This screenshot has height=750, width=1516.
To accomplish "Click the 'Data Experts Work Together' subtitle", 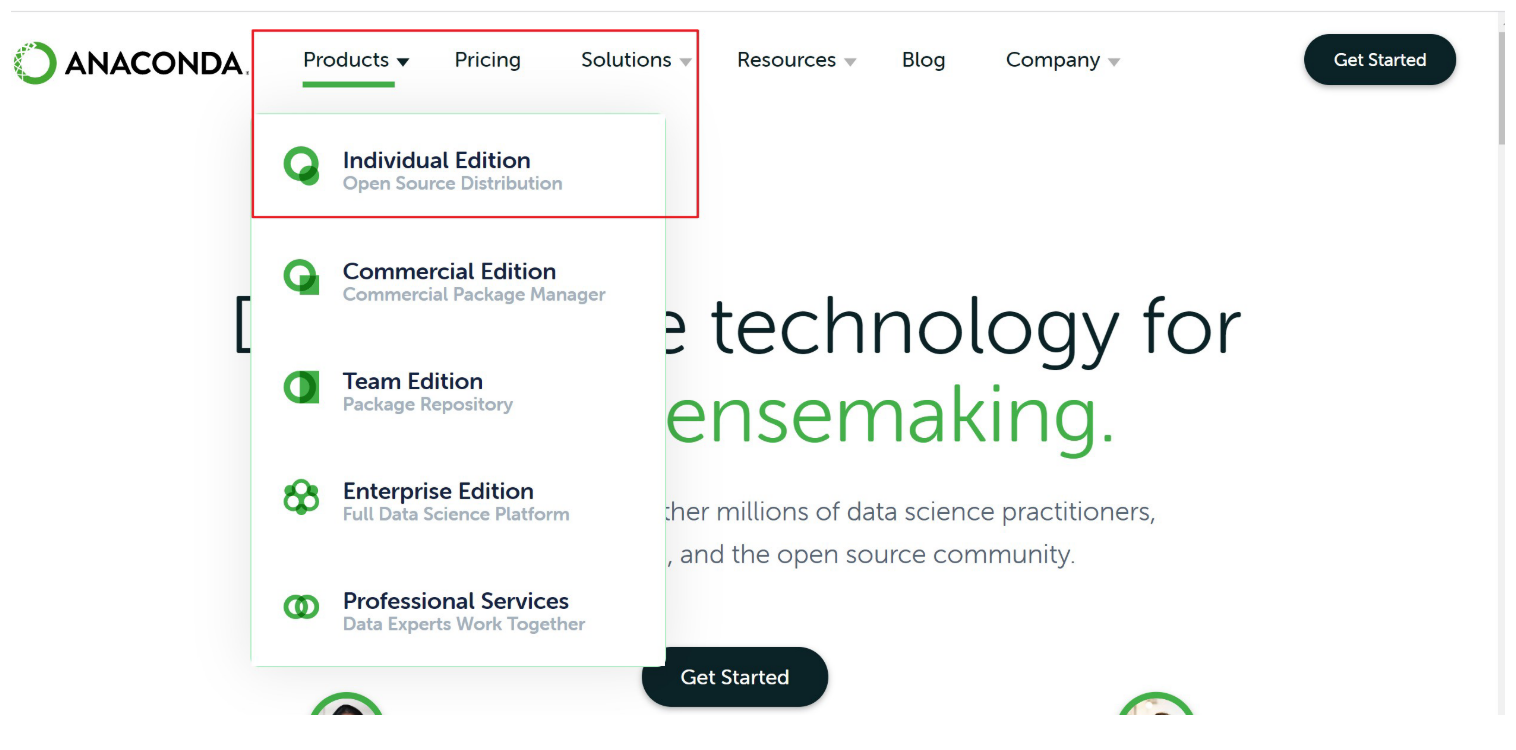I will pos(464,625).
